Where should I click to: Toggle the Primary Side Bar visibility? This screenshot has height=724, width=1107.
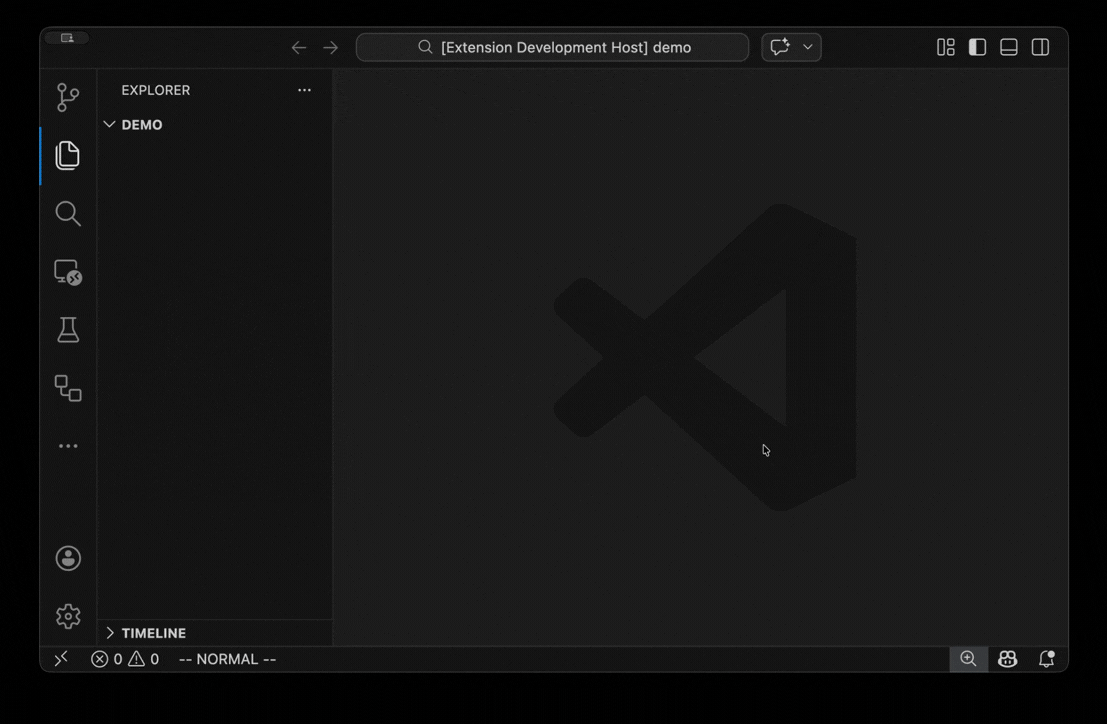coord(977,46)
